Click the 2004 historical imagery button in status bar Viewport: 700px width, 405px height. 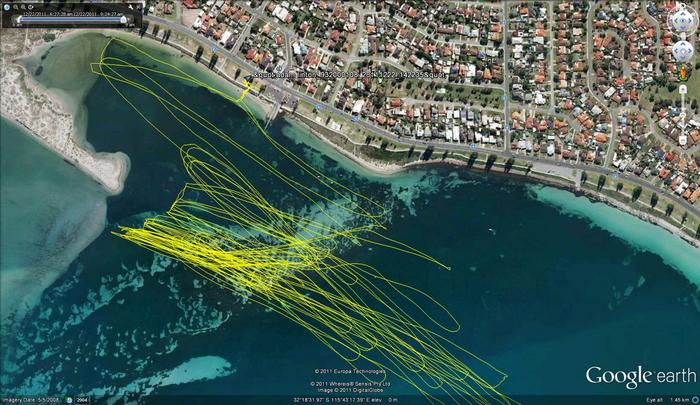[84, 400]
